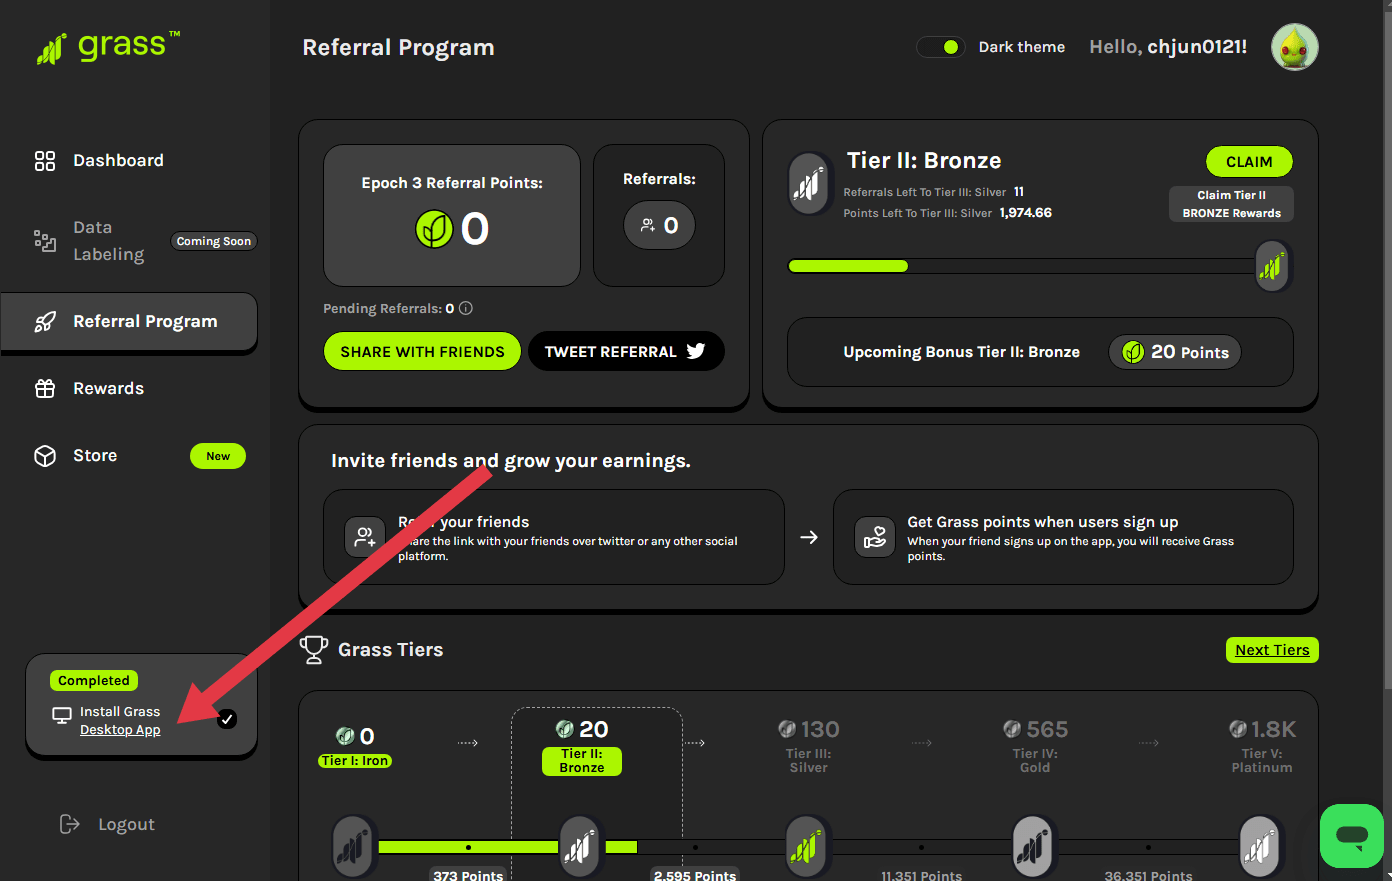Click the Grass logo in sidebar
The image size is (1392, 881).
click(x=108, y=47)
